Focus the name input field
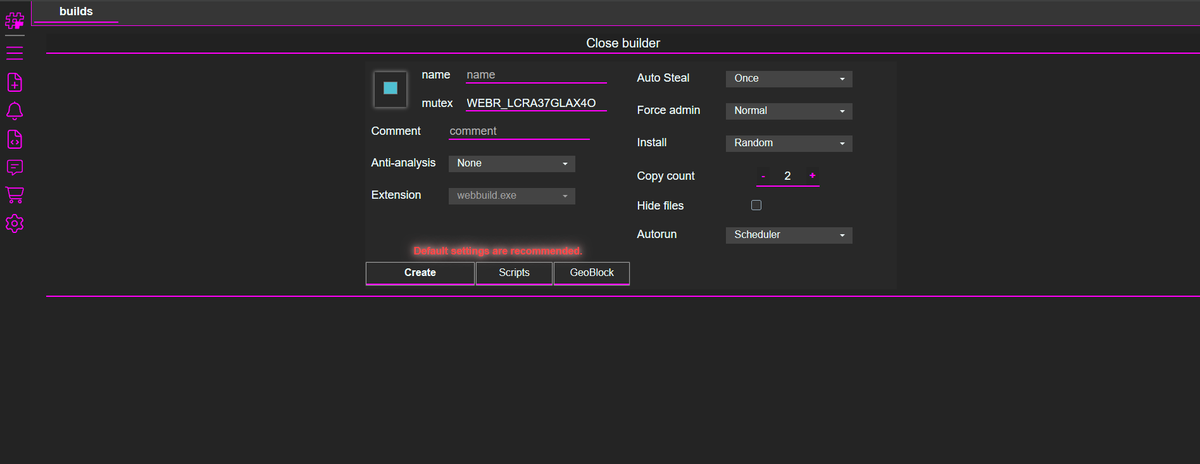Image resolution: width=1200 pixels, height=464 pixels. coord(536,75)
